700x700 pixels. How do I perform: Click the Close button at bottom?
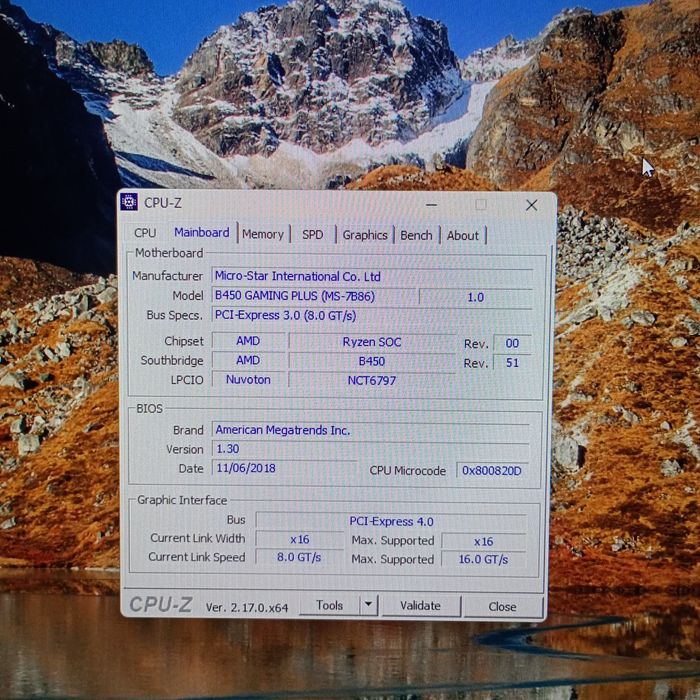point(503,607)
